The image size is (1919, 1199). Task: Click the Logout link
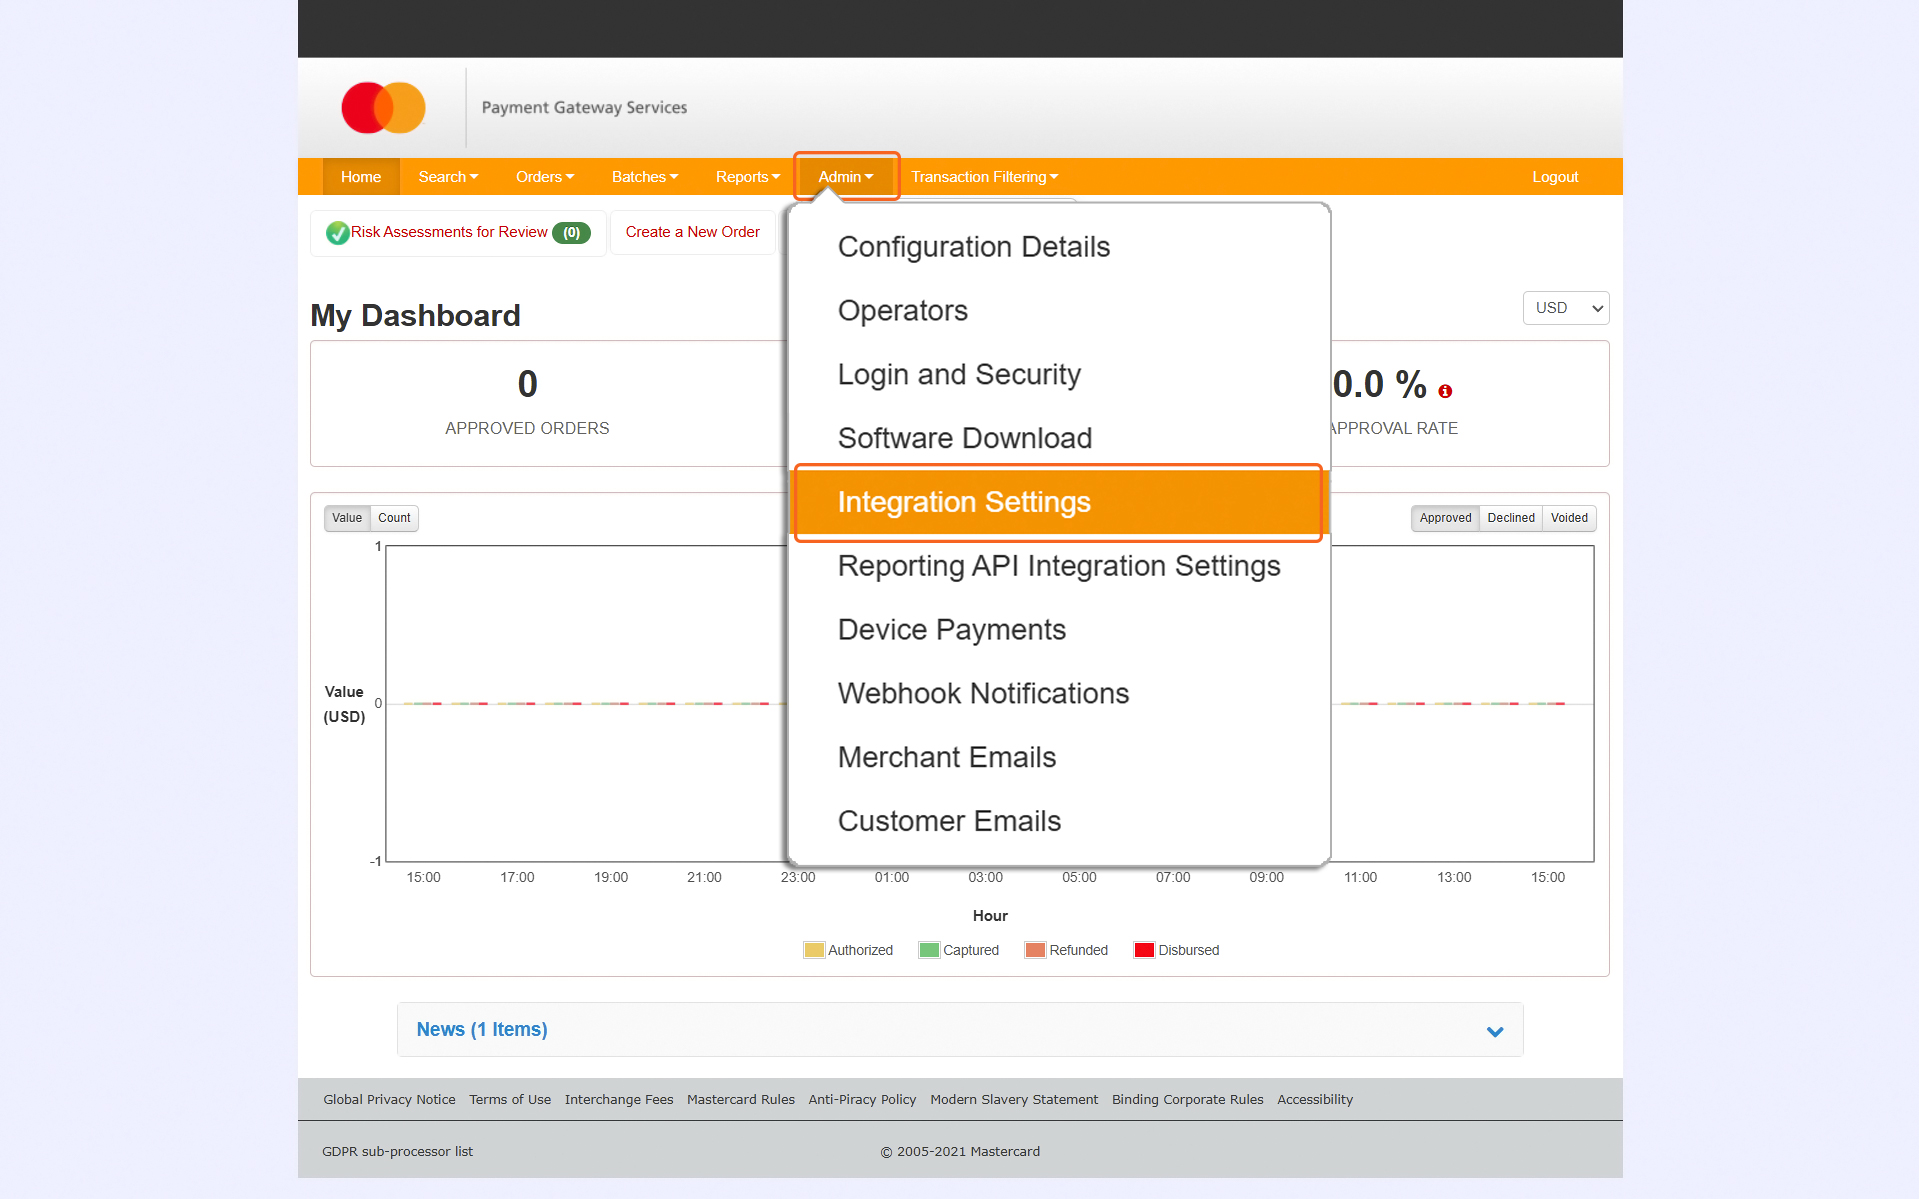[x=1555, y=177]
